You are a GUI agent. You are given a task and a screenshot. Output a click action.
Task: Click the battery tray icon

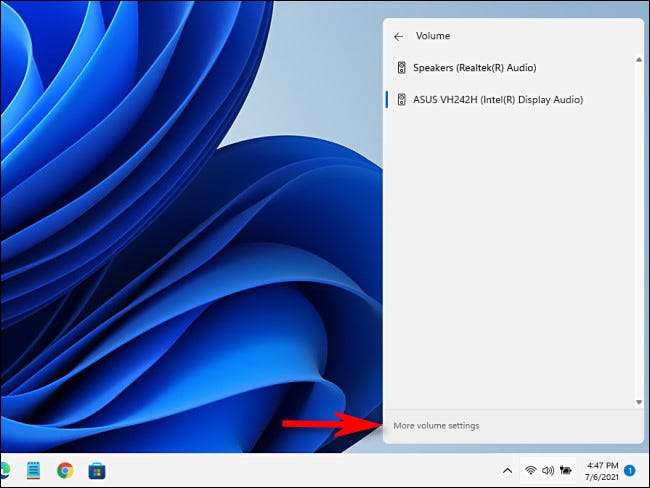pyautogui.click(x=565, y=470)
